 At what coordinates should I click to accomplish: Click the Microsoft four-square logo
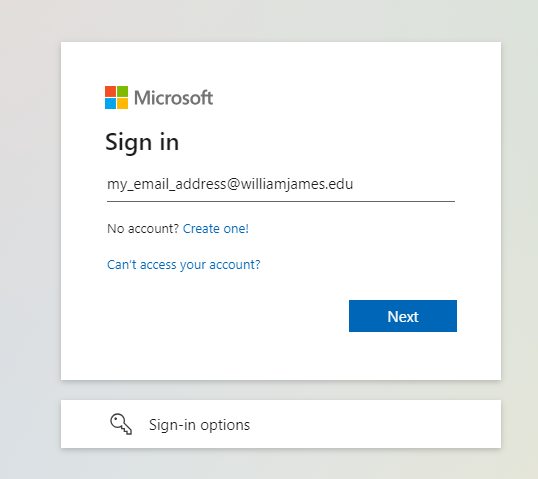(116, 97)
